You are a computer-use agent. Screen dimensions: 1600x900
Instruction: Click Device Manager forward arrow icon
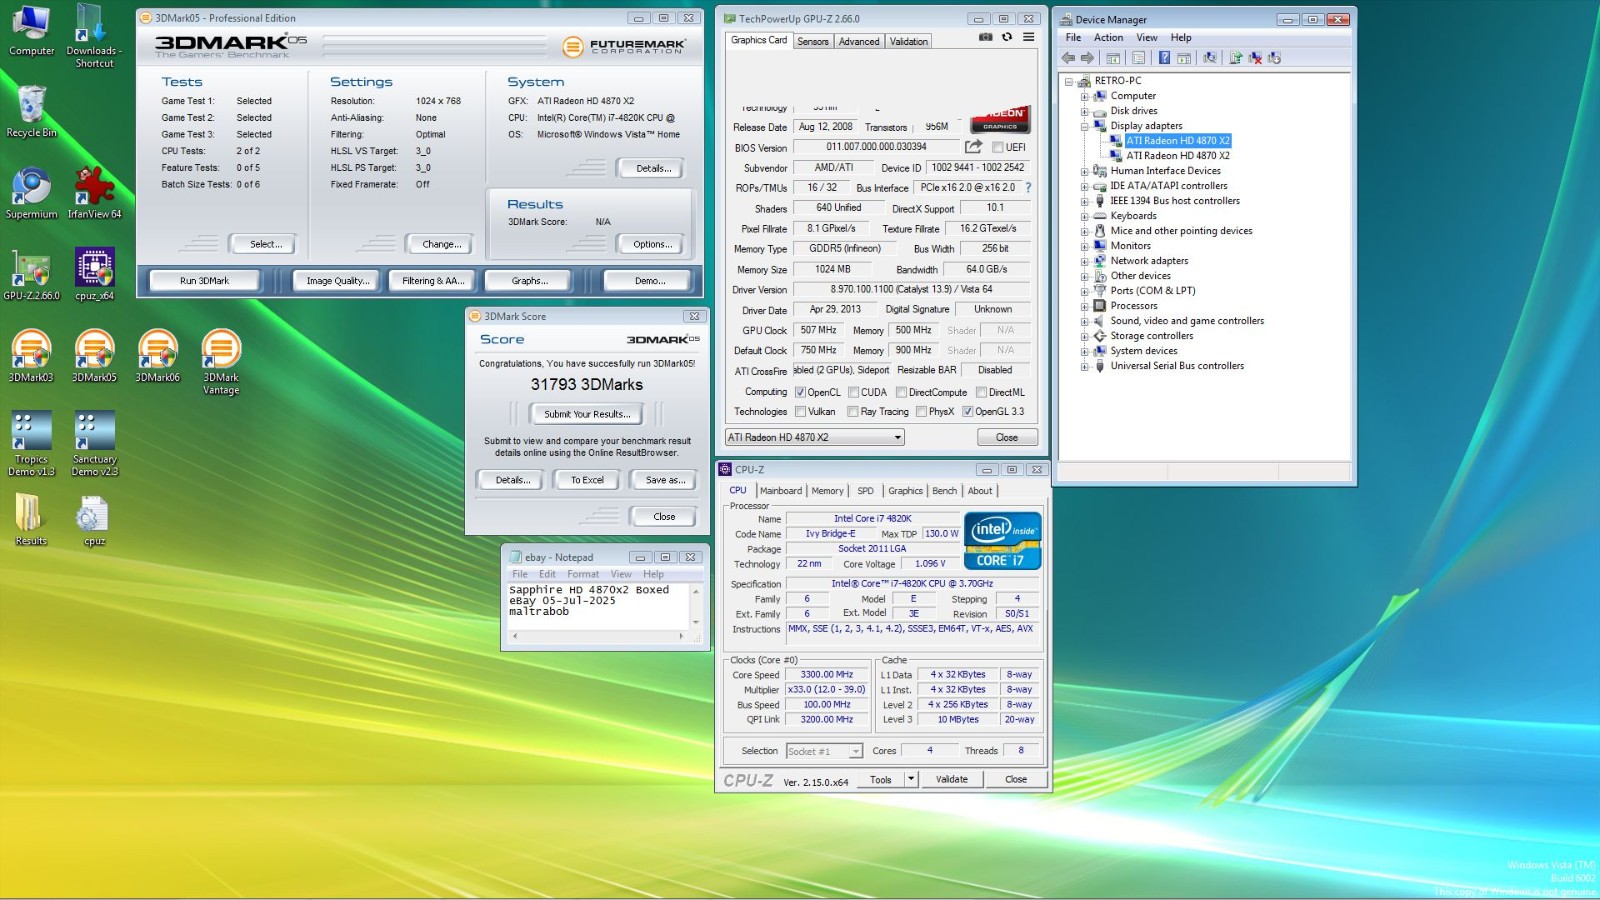click(1087, 58)
